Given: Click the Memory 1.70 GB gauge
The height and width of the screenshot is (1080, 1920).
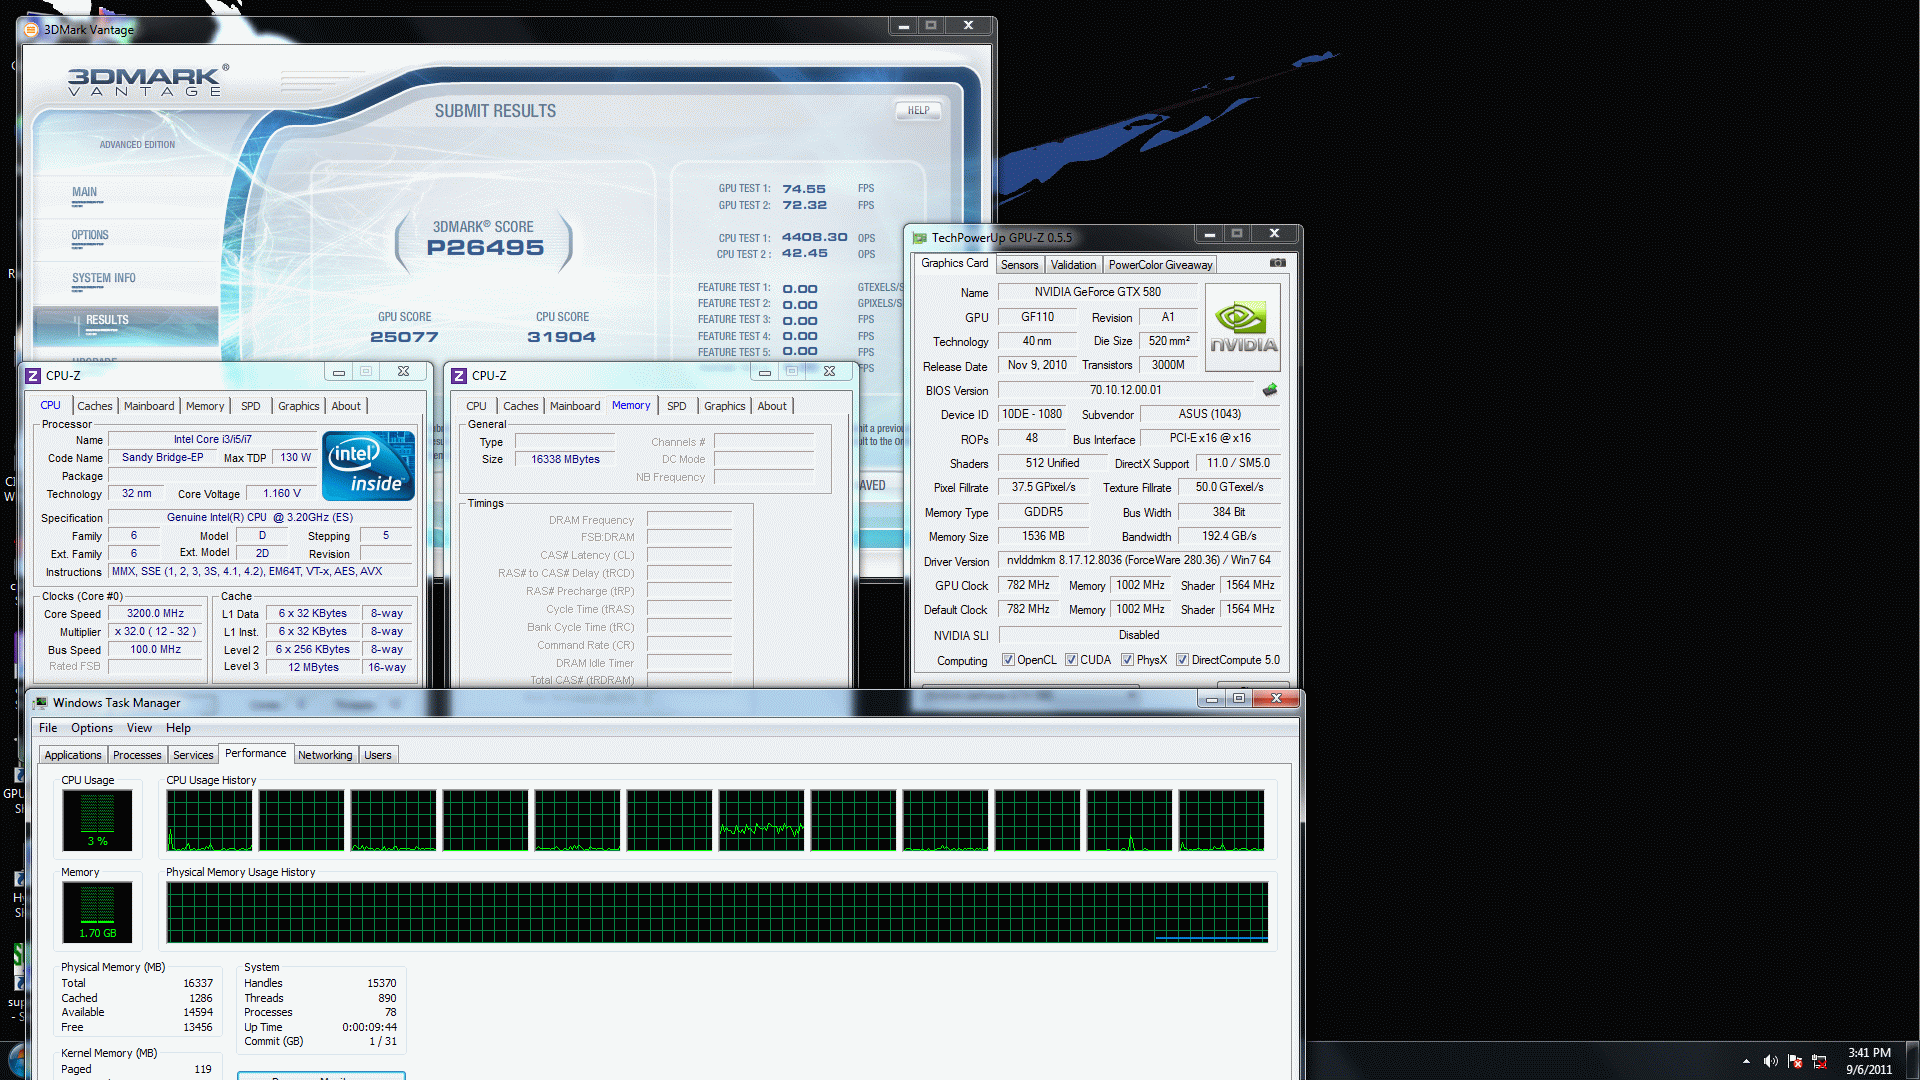Looking at the screenshot, I should (97, 913).
